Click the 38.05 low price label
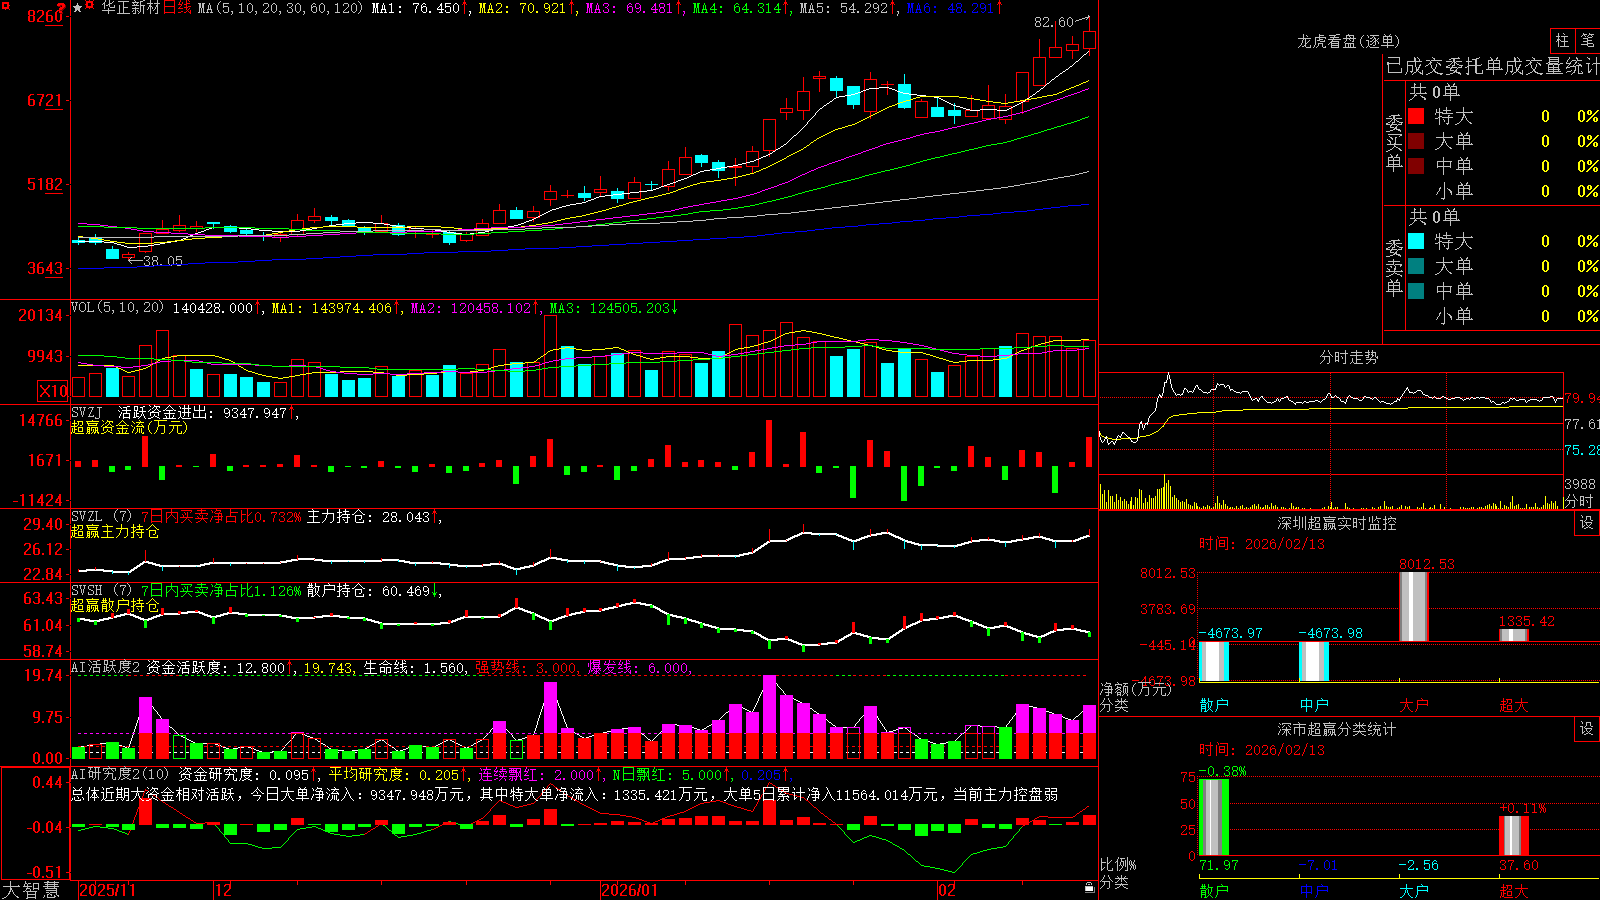Screen dimensions: 1600x900 tap(162, 261)
